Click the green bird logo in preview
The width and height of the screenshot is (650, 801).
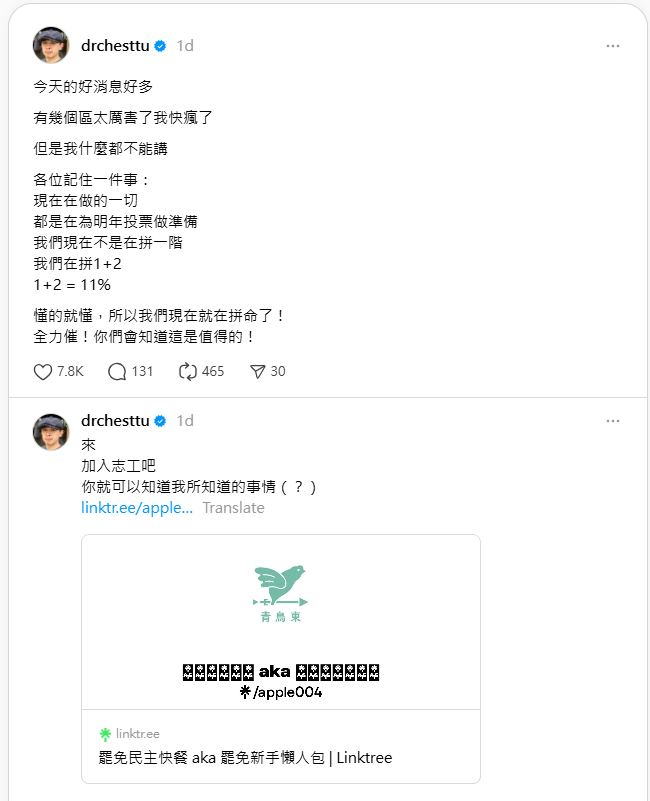click(x=281, y=593)
